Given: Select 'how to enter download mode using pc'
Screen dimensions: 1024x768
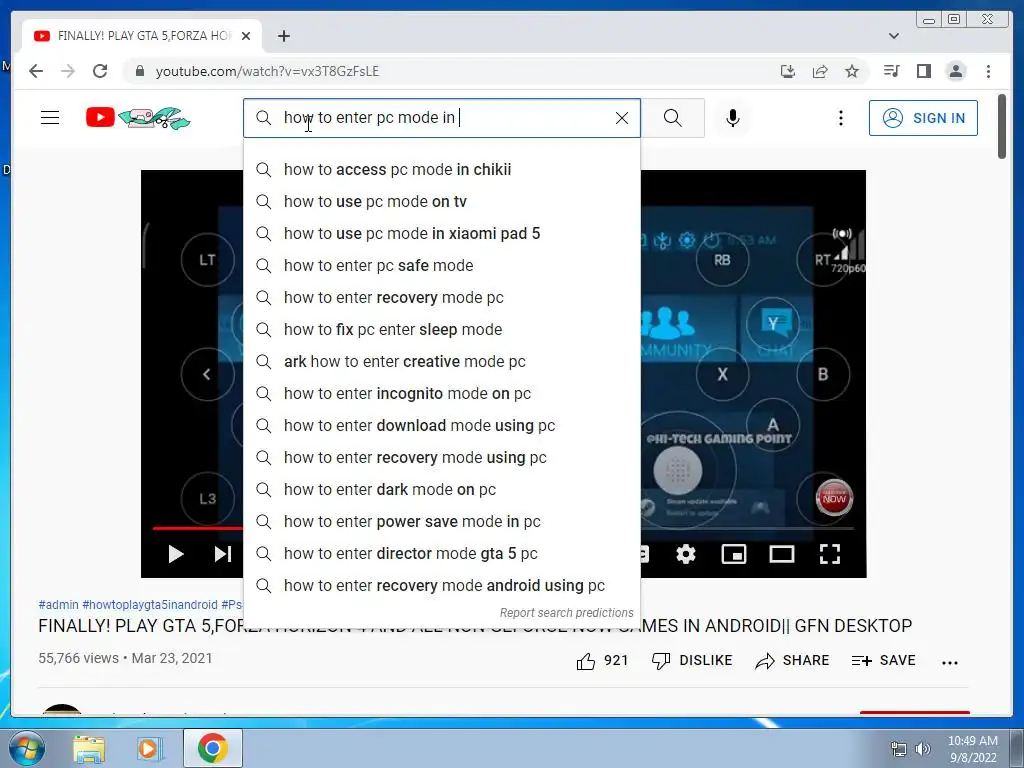Looking at the screenshot, I should 442,426.
